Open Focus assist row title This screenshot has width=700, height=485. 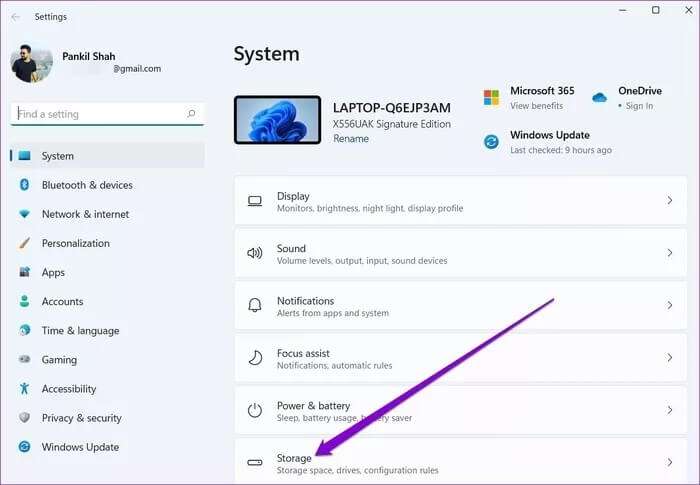tap(303, 353)
